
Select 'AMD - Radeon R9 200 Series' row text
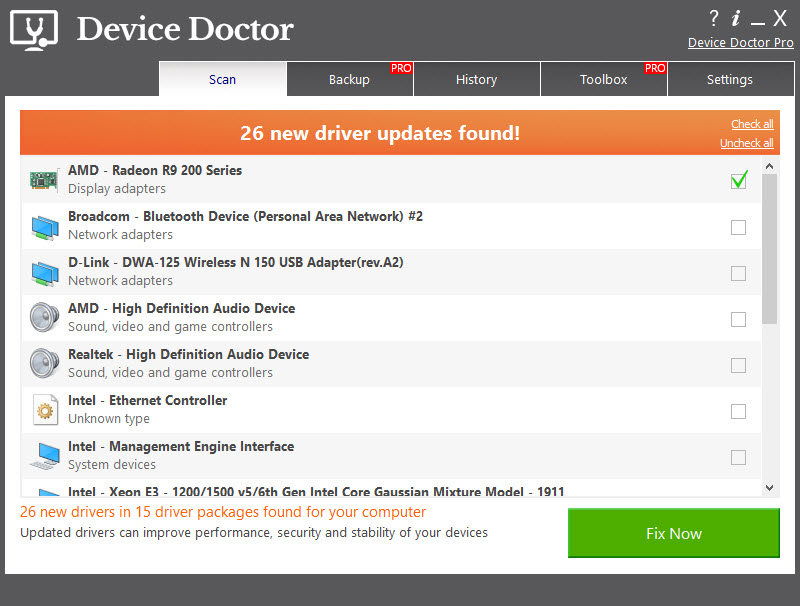coord(155,170)
